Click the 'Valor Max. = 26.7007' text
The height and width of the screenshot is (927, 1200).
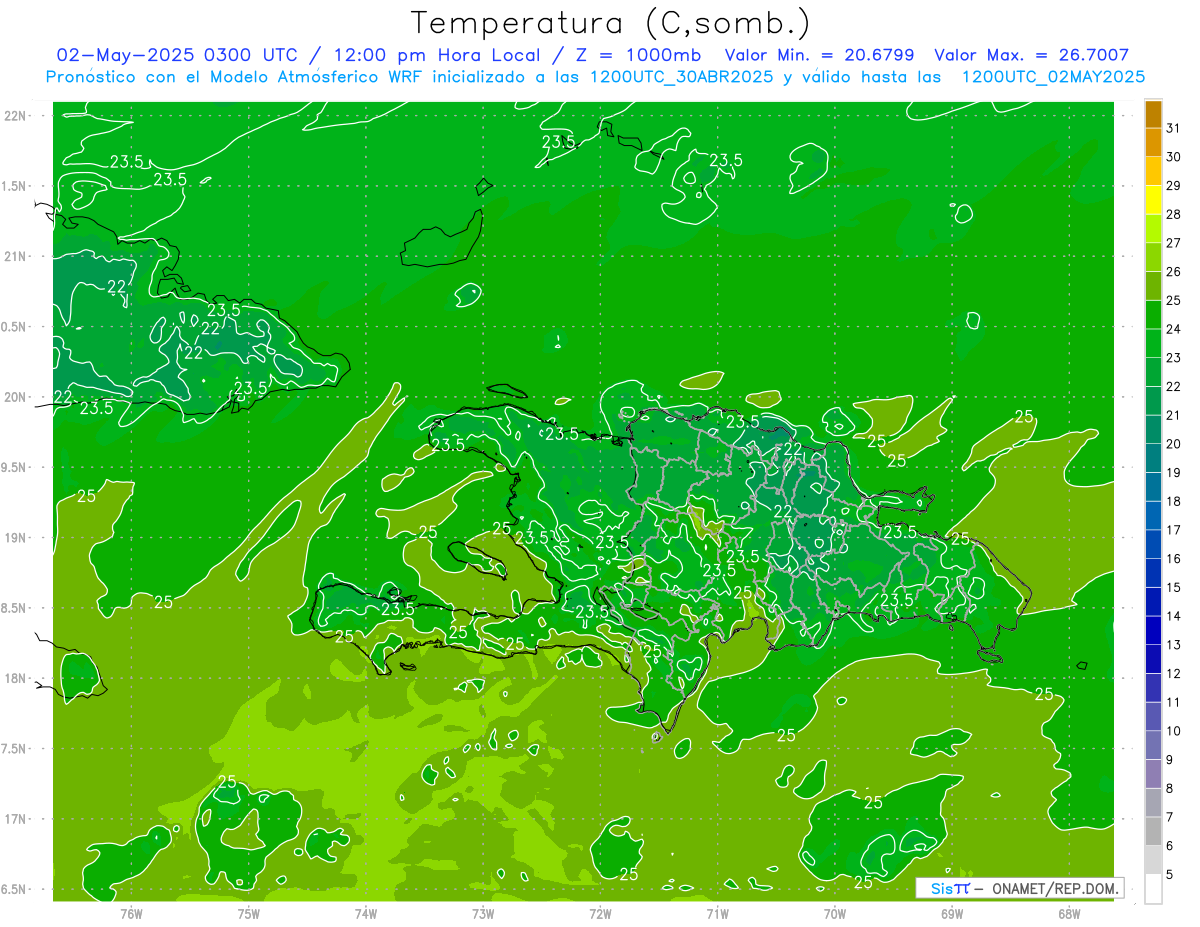tap(1031, 55)
